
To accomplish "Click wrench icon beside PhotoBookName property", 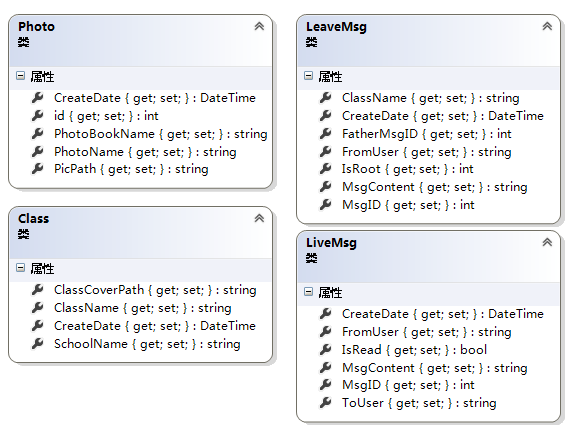I will [38, 134].
